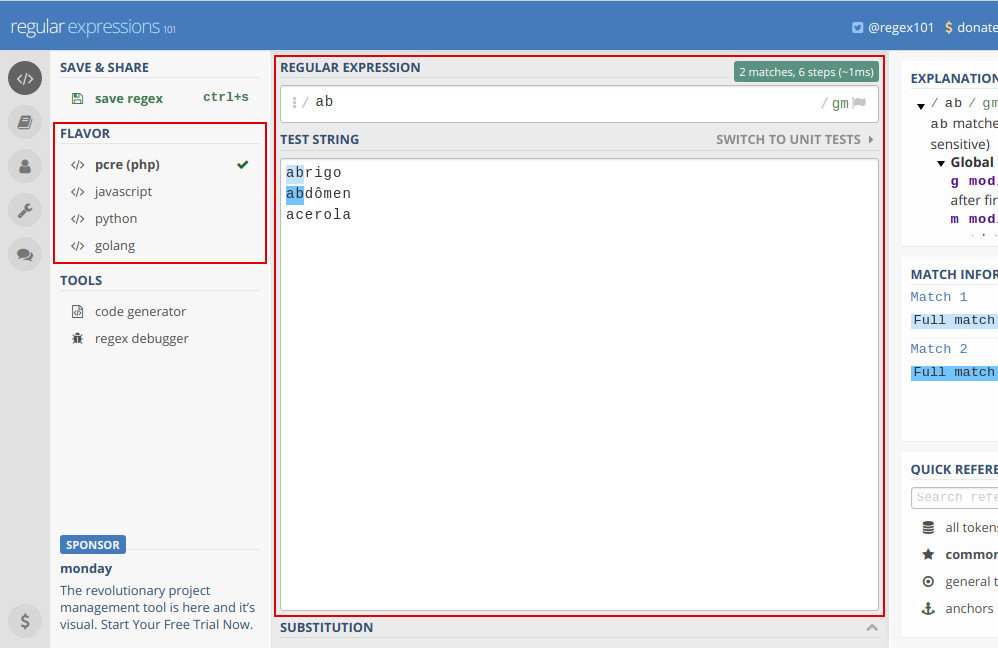This screenshot has width=998, height=648.
Task: Click the regex flags flag icon
Action: pyautogui.click(x=859, y=102)
